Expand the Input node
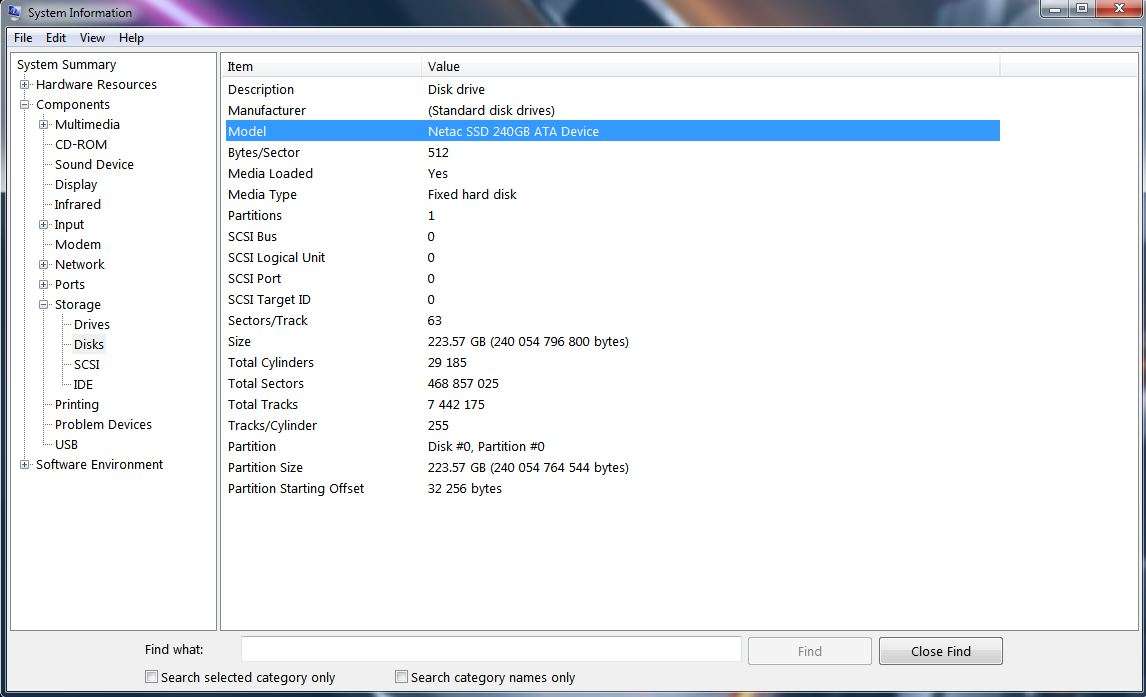1146x697 pixels. pos(42,224)
